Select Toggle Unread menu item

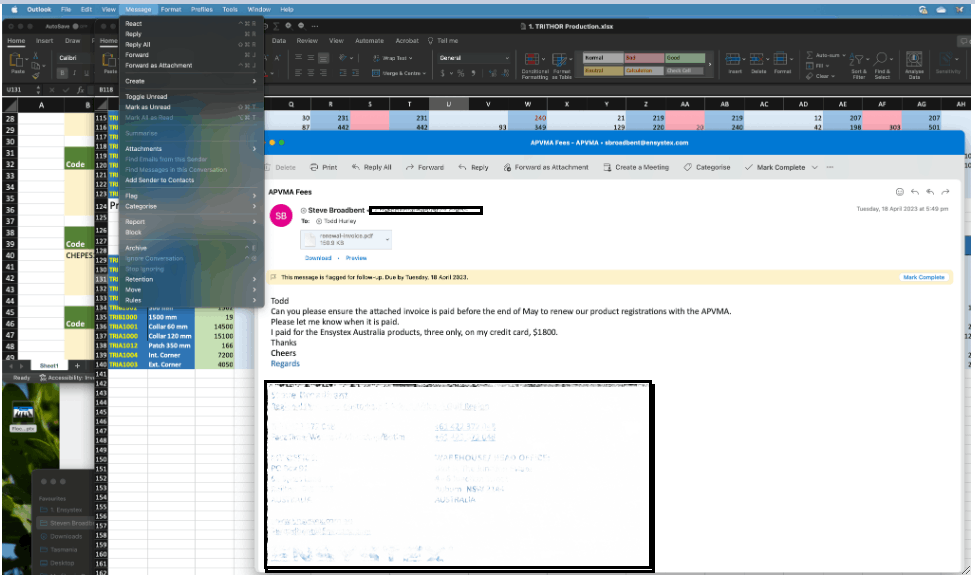click(190, 96)
